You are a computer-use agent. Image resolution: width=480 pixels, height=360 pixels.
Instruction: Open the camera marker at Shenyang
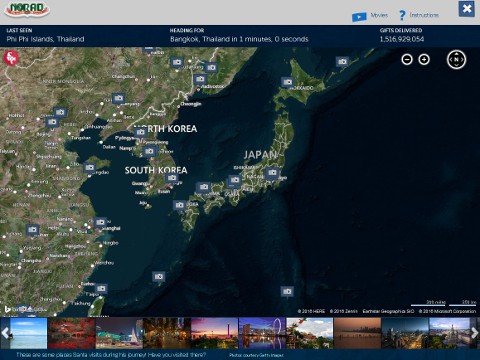tap(118, 98)
